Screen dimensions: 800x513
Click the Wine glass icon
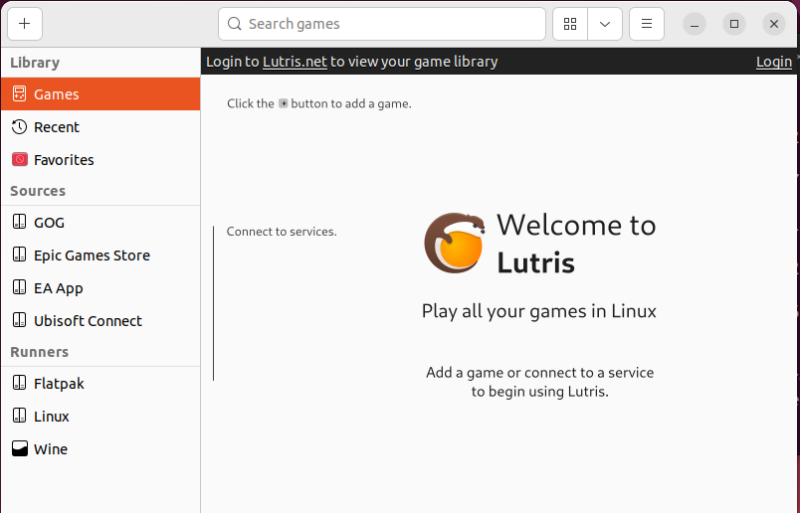point(19,449)
